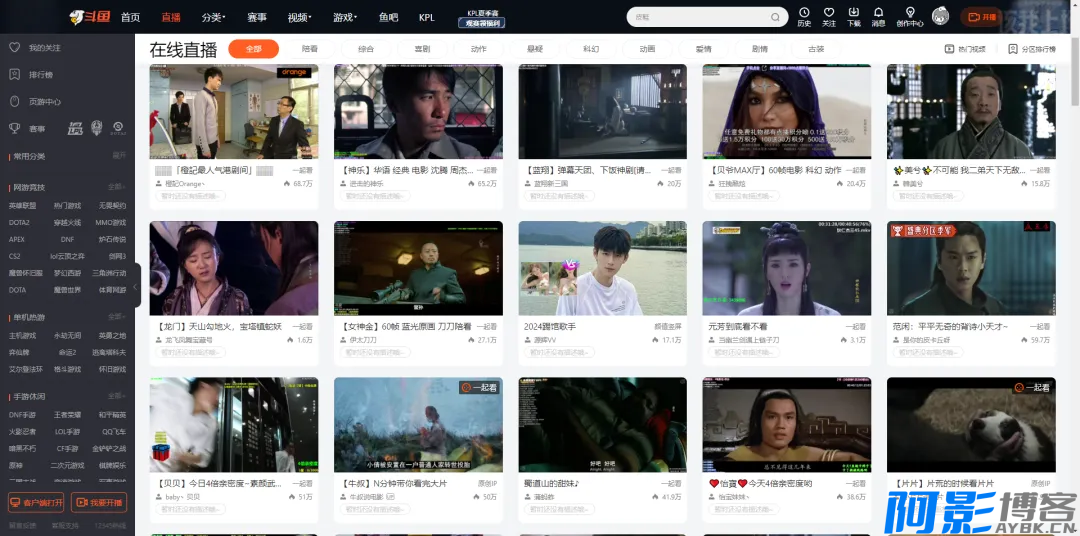Select the 动画 category filter
This screenshot has height=536, width=1080.
tap(647, 49)
